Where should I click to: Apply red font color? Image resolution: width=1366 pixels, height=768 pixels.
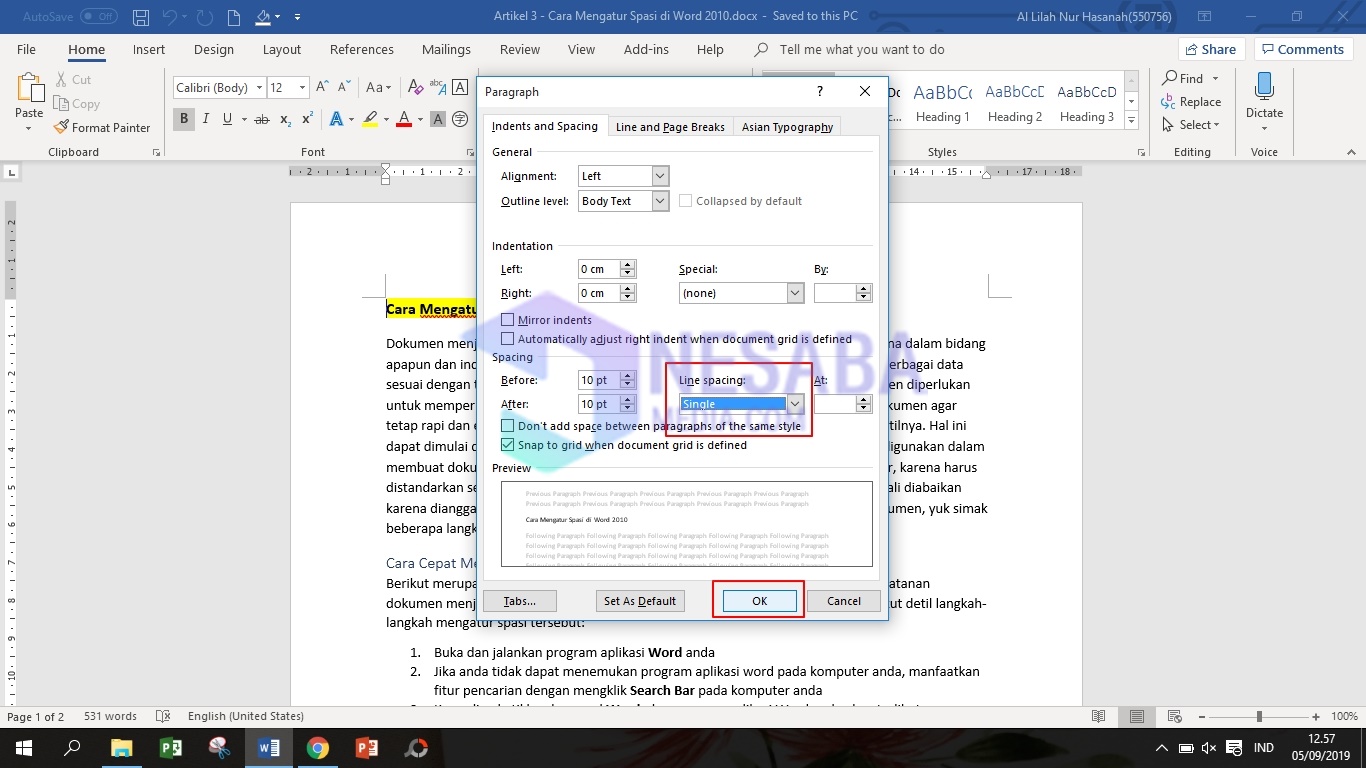(x=404, y=119)
